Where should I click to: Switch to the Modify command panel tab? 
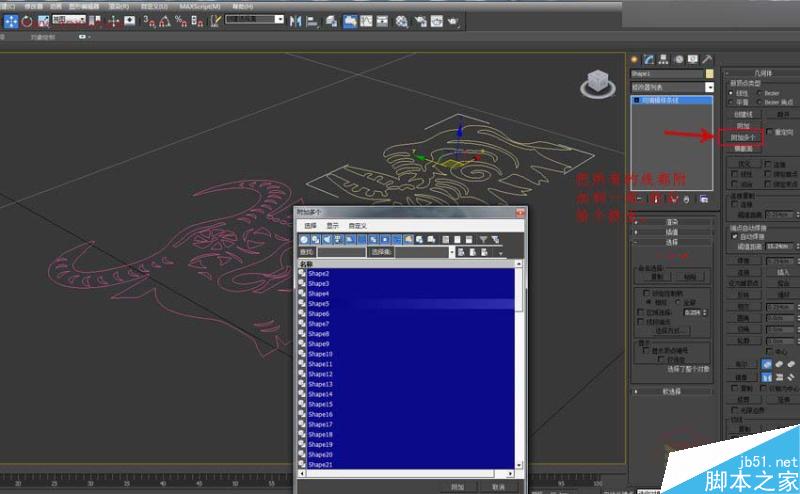pyautogui.click(x=648, y=60)
